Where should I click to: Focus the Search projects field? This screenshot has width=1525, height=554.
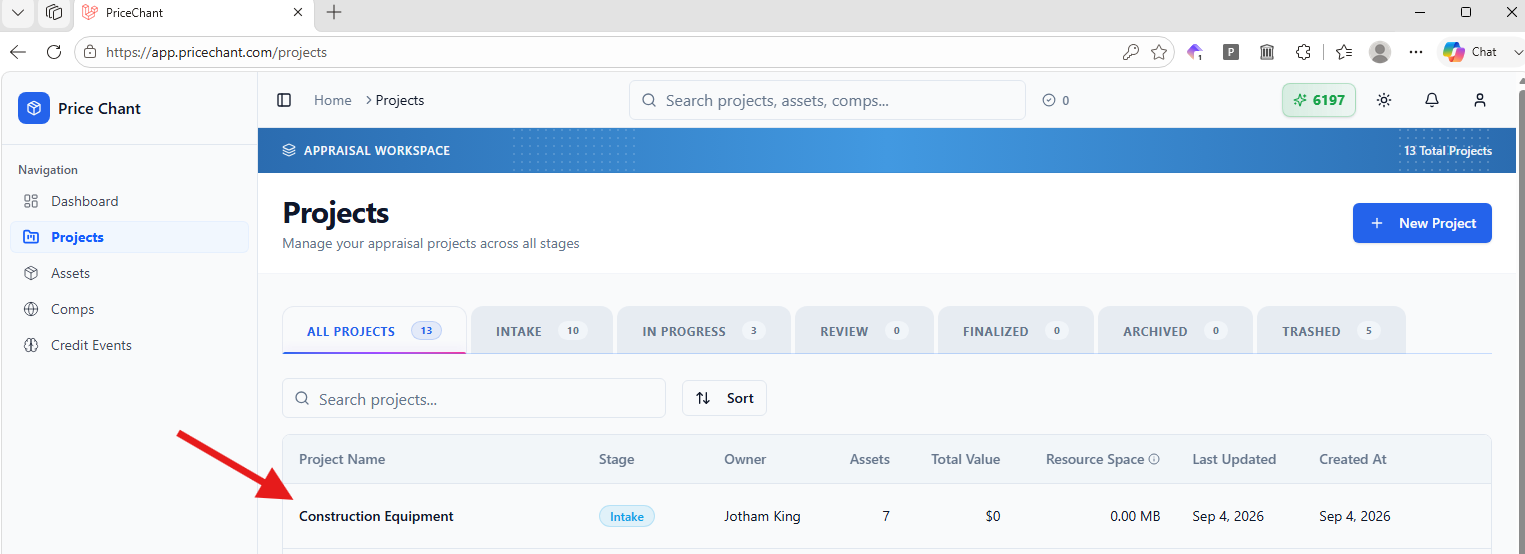(474, 398)
